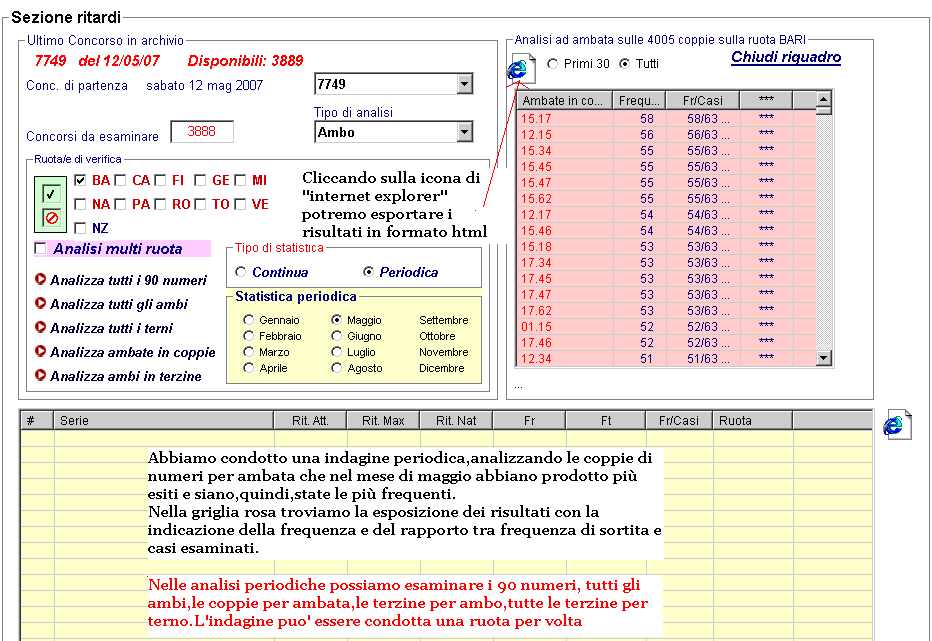The image size is (932, 641).
Task: Select Febbraio month radio button
Action: (248, 335)
